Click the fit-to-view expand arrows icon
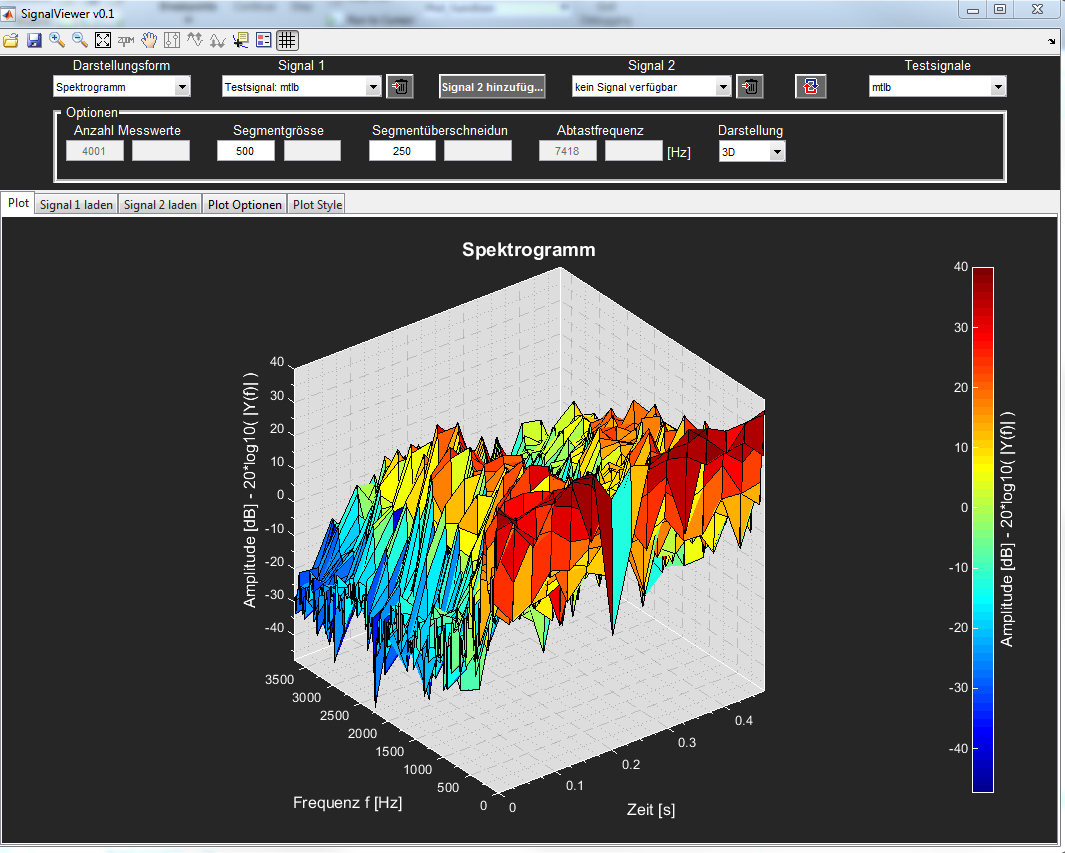Image resolution: width=1065 pixels, height=853 pixels. (x=103, y=40)
